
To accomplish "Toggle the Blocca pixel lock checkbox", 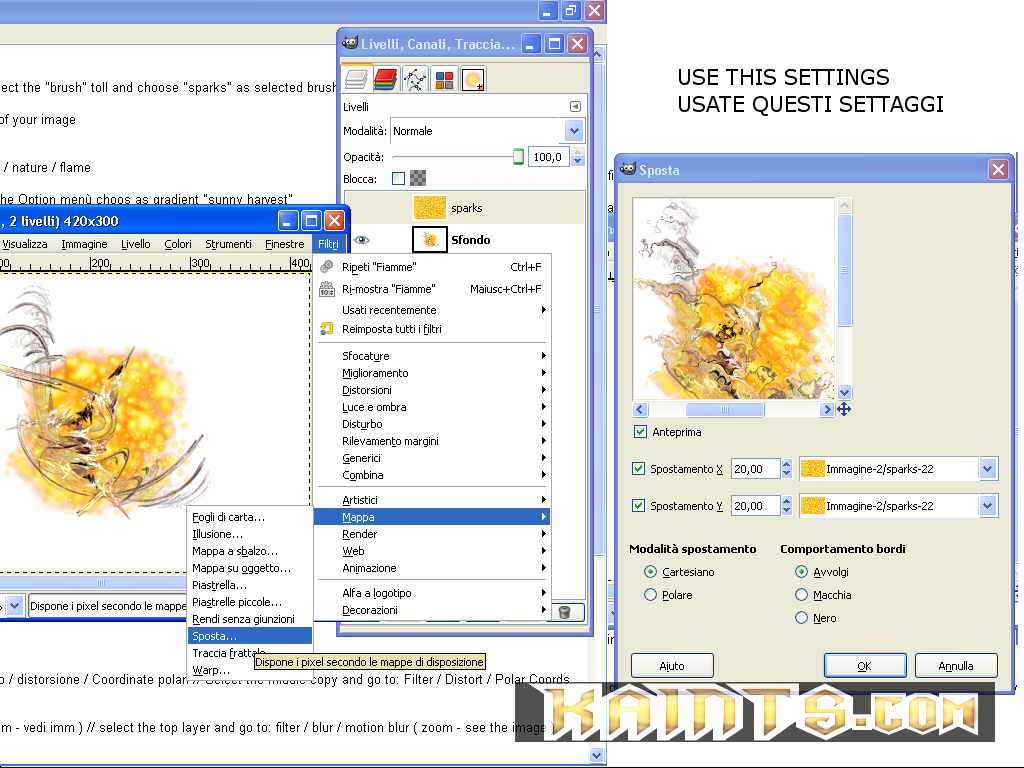I will tap(398, 178).
